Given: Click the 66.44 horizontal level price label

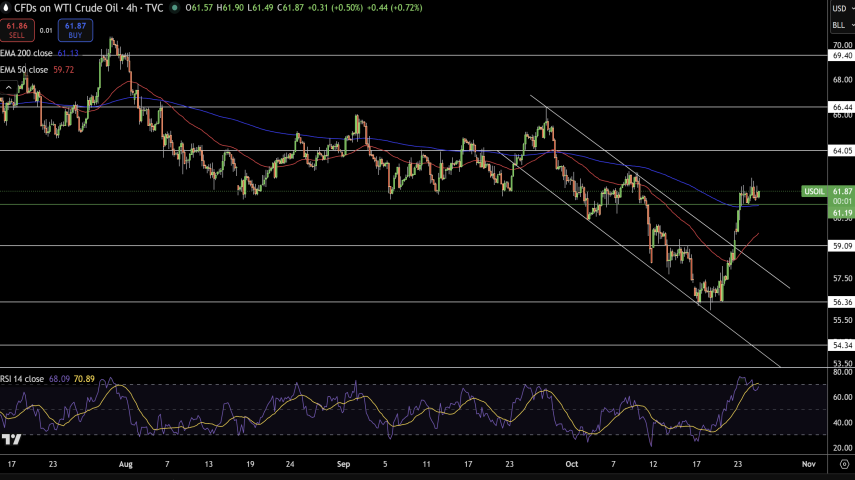Looking at the screenshot, I should (x=841, y=107).
